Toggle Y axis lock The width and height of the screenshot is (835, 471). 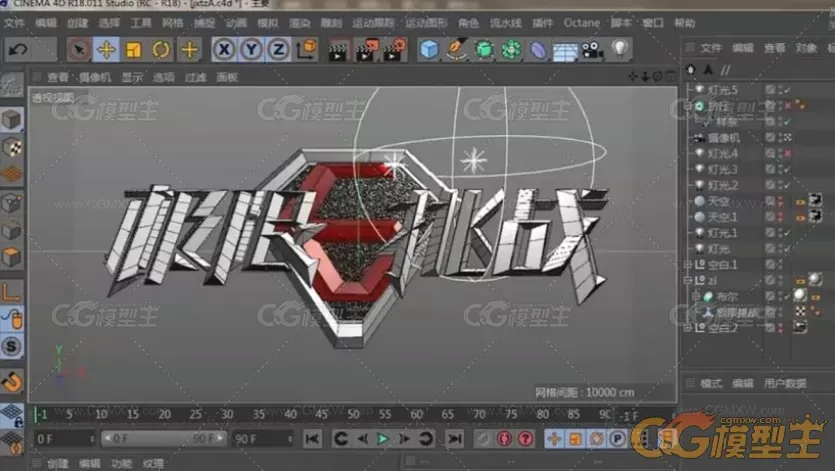(x=251, y=50)
